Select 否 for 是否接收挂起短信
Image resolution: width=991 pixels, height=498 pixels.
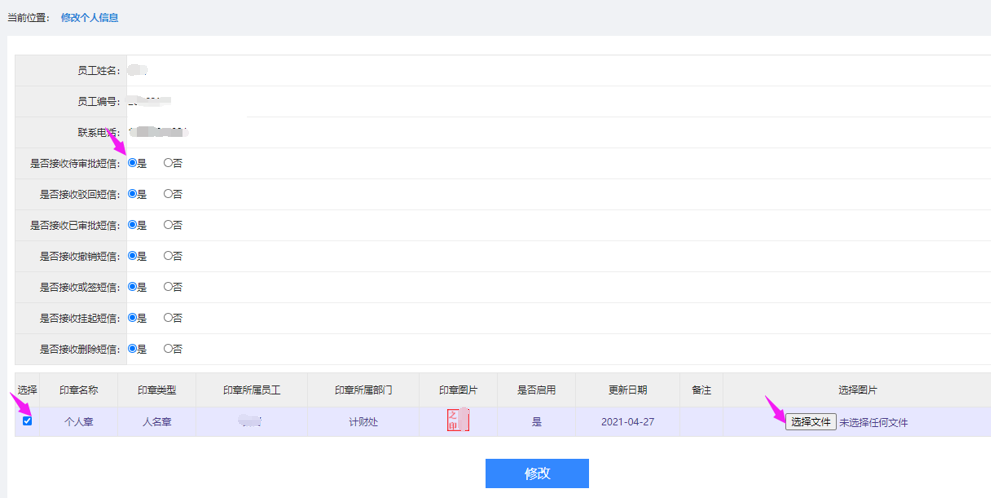coord(168,318)
